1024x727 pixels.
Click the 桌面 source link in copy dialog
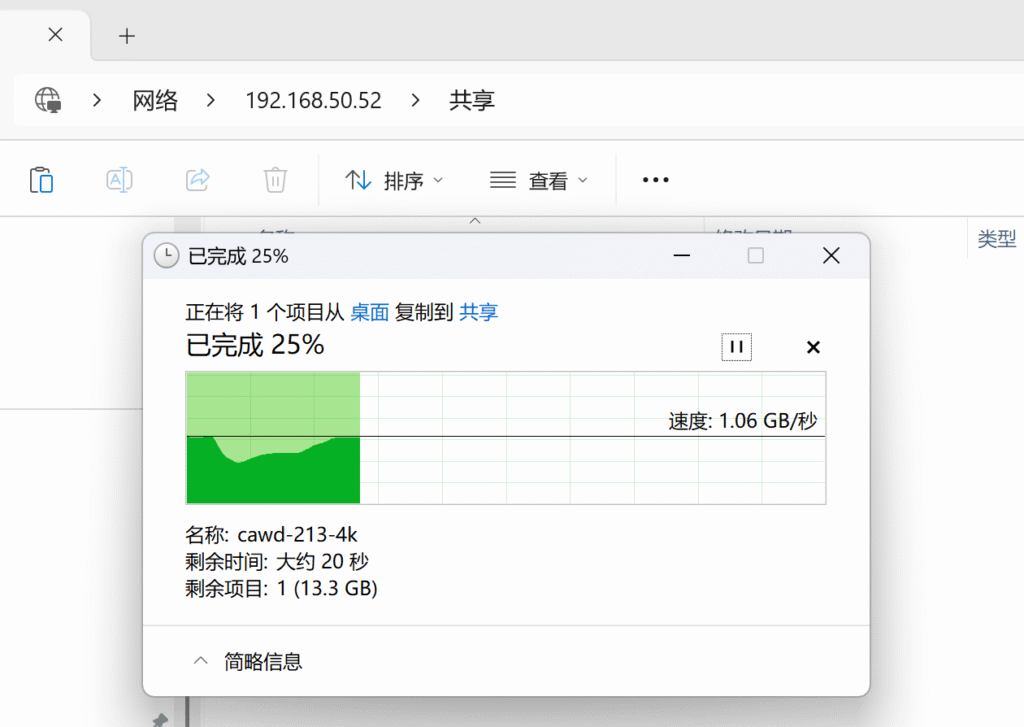point(369,312)
